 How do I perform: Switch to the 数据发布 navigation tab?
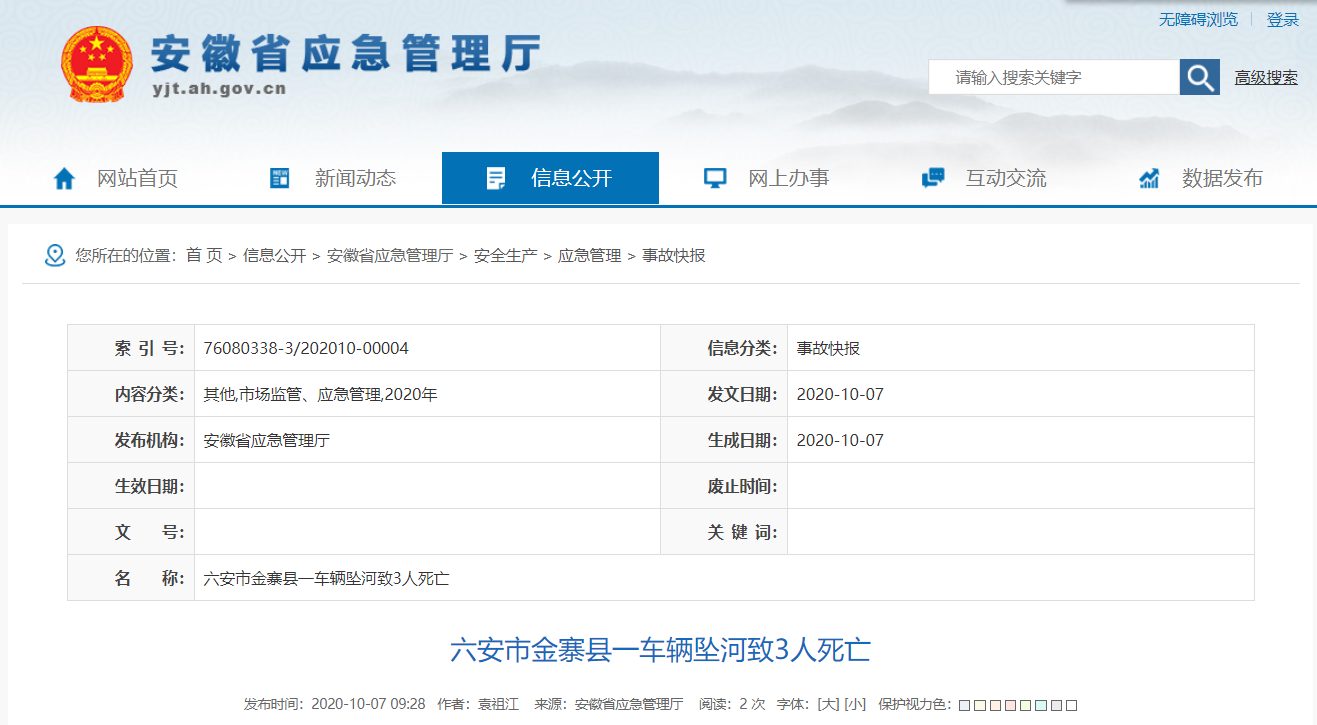[x=1222, y=179]
